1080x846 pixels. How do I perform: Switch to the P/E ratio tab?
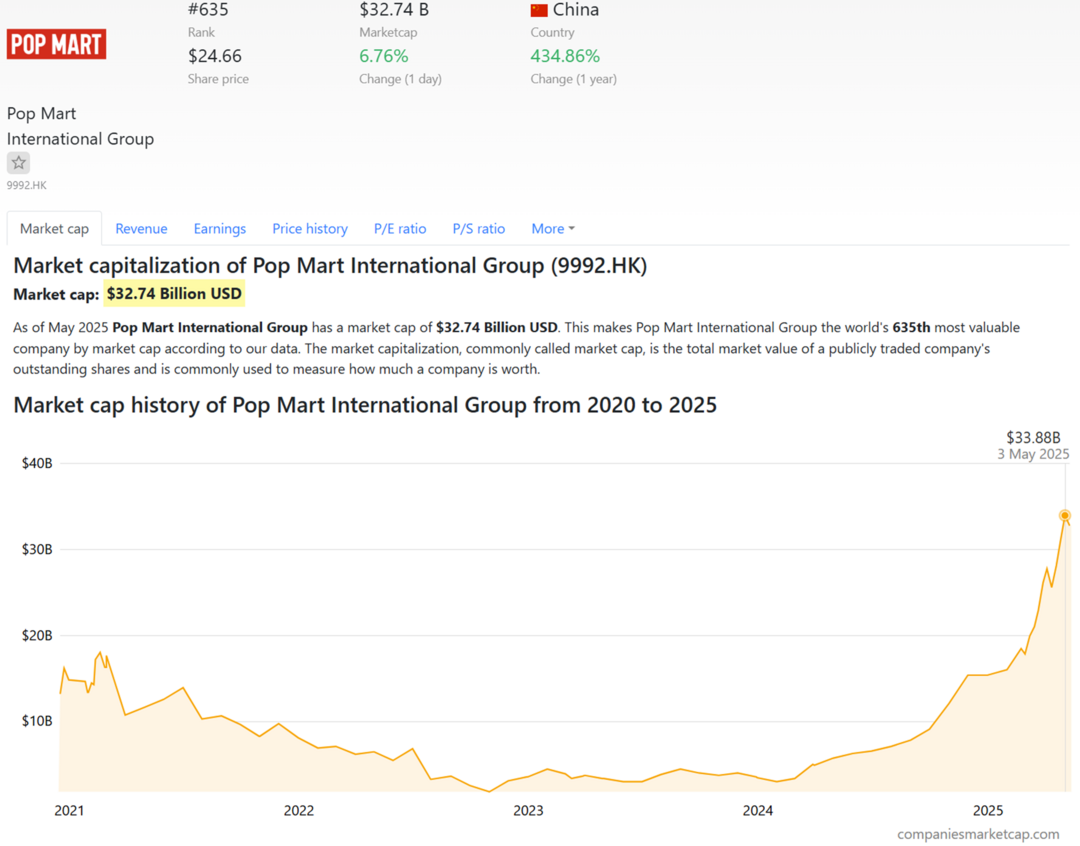400,229
